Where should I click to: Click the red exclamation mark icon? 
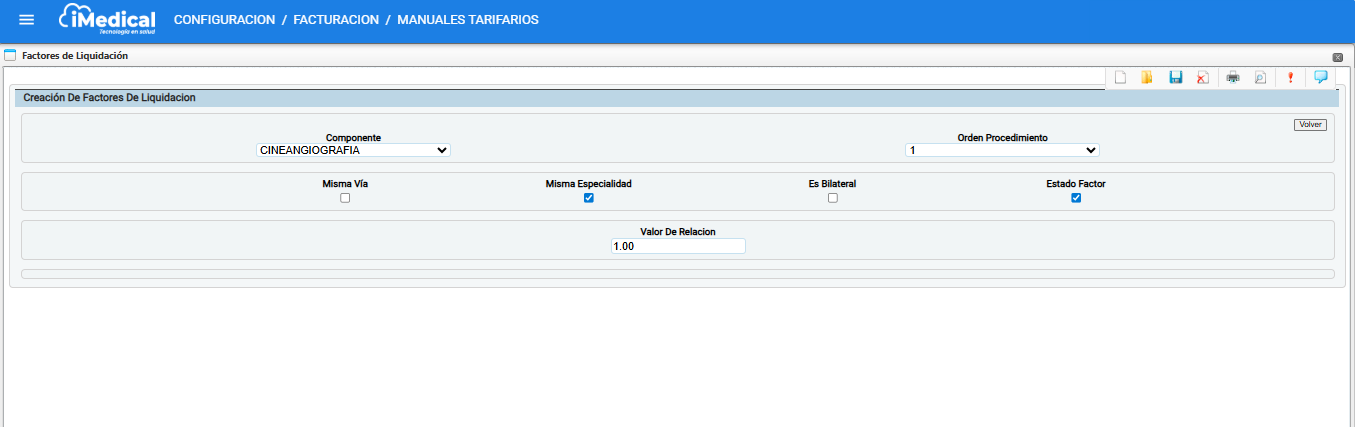[x=1290, y=78]
